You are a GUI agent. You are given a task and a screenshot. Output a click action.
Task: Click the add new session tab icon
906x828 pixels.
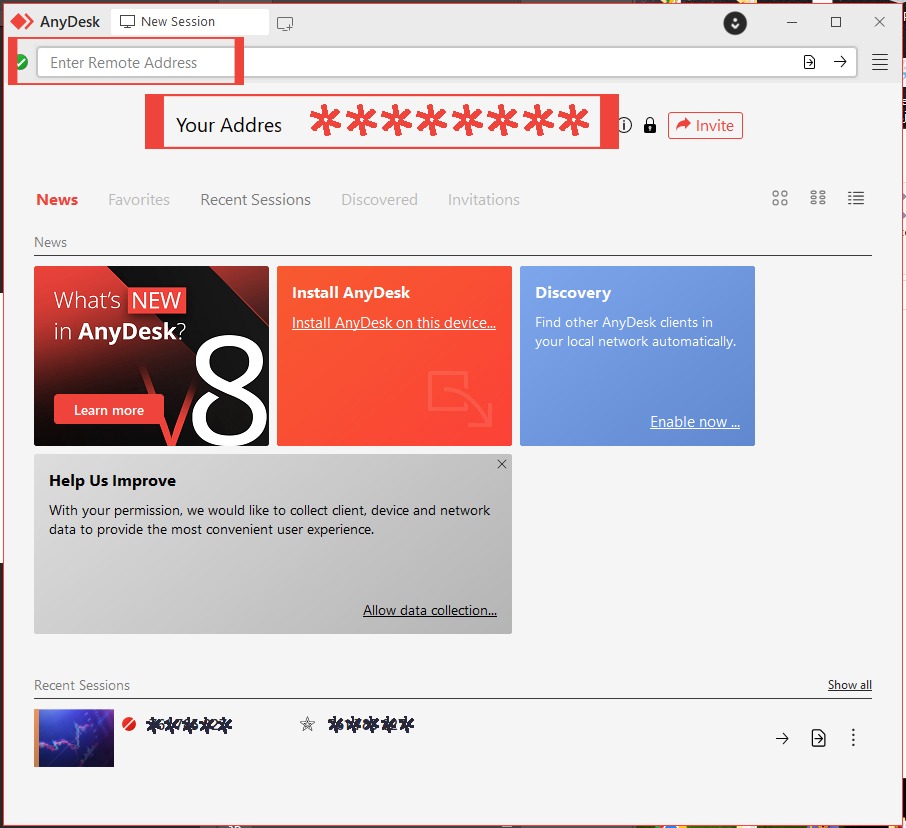pos(285,22)
